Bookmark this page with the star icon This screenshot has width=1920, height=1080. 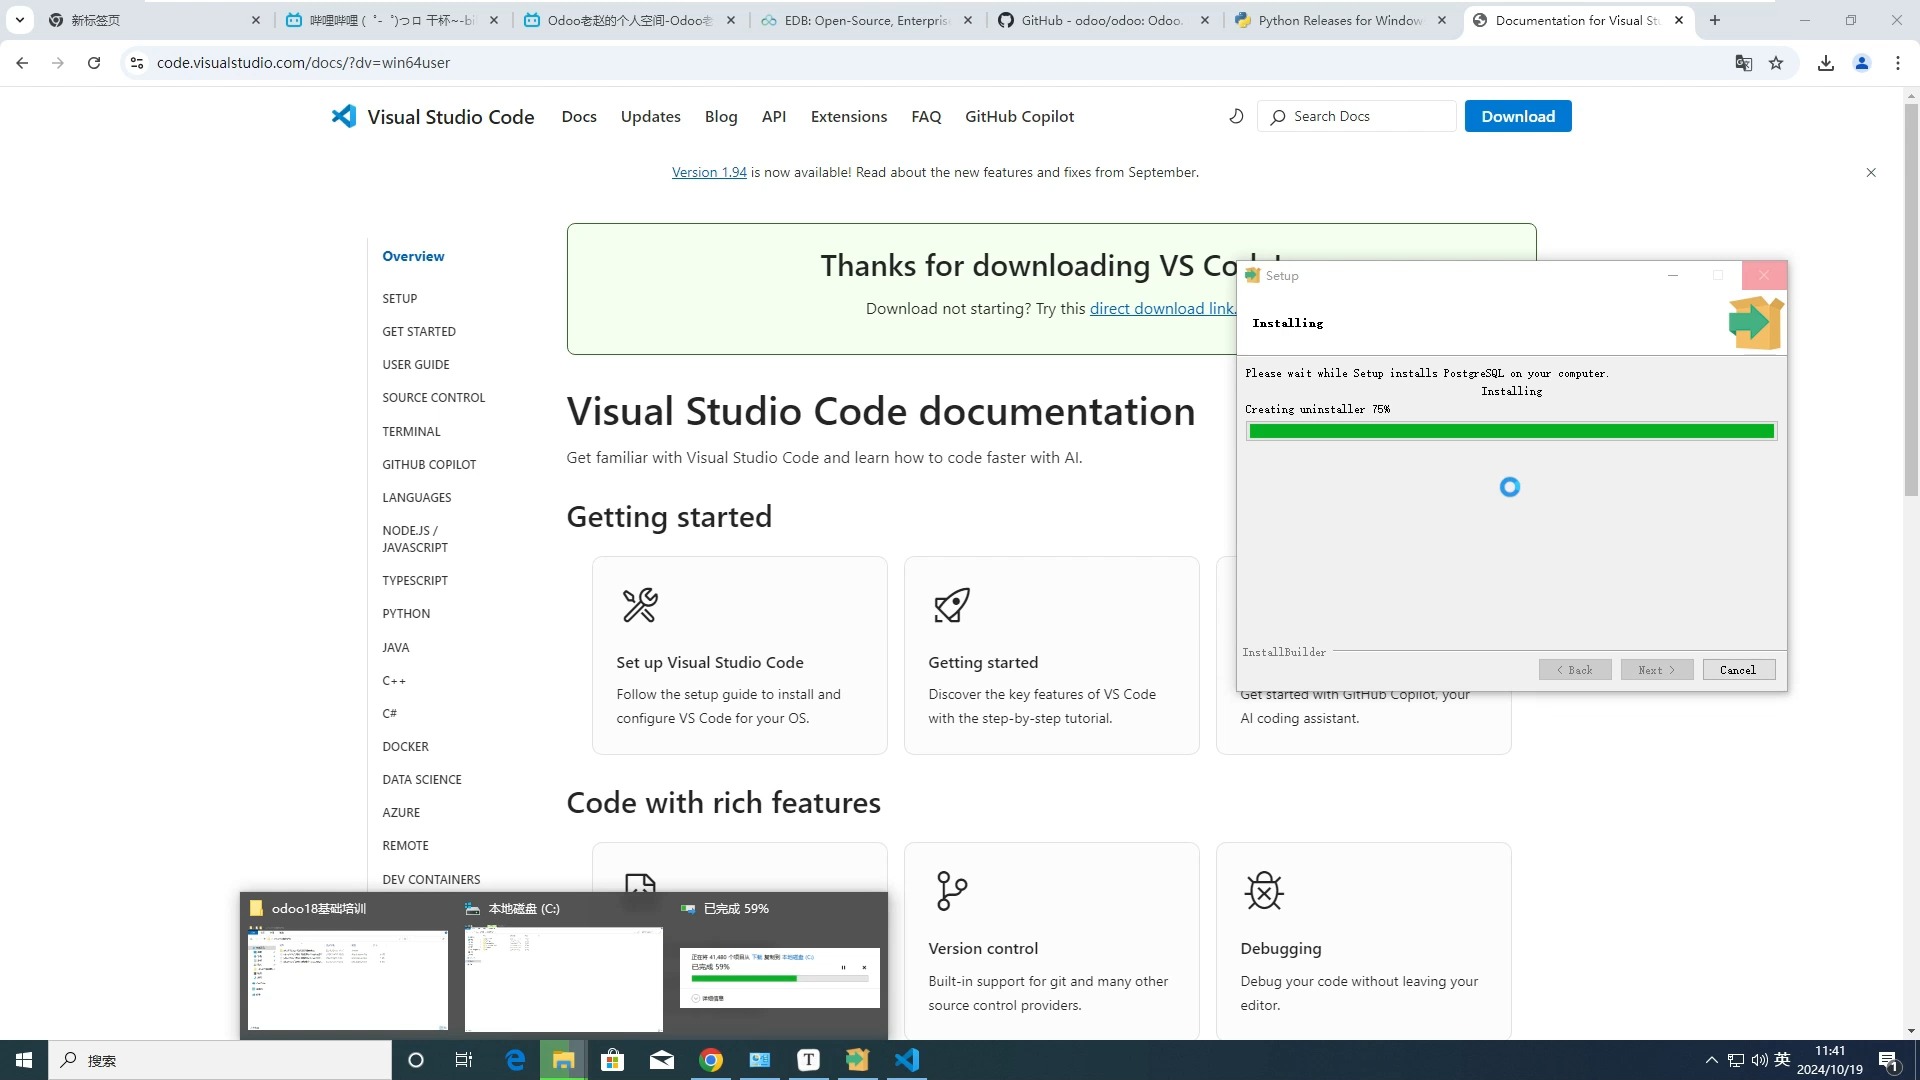tap(1776, 63)
